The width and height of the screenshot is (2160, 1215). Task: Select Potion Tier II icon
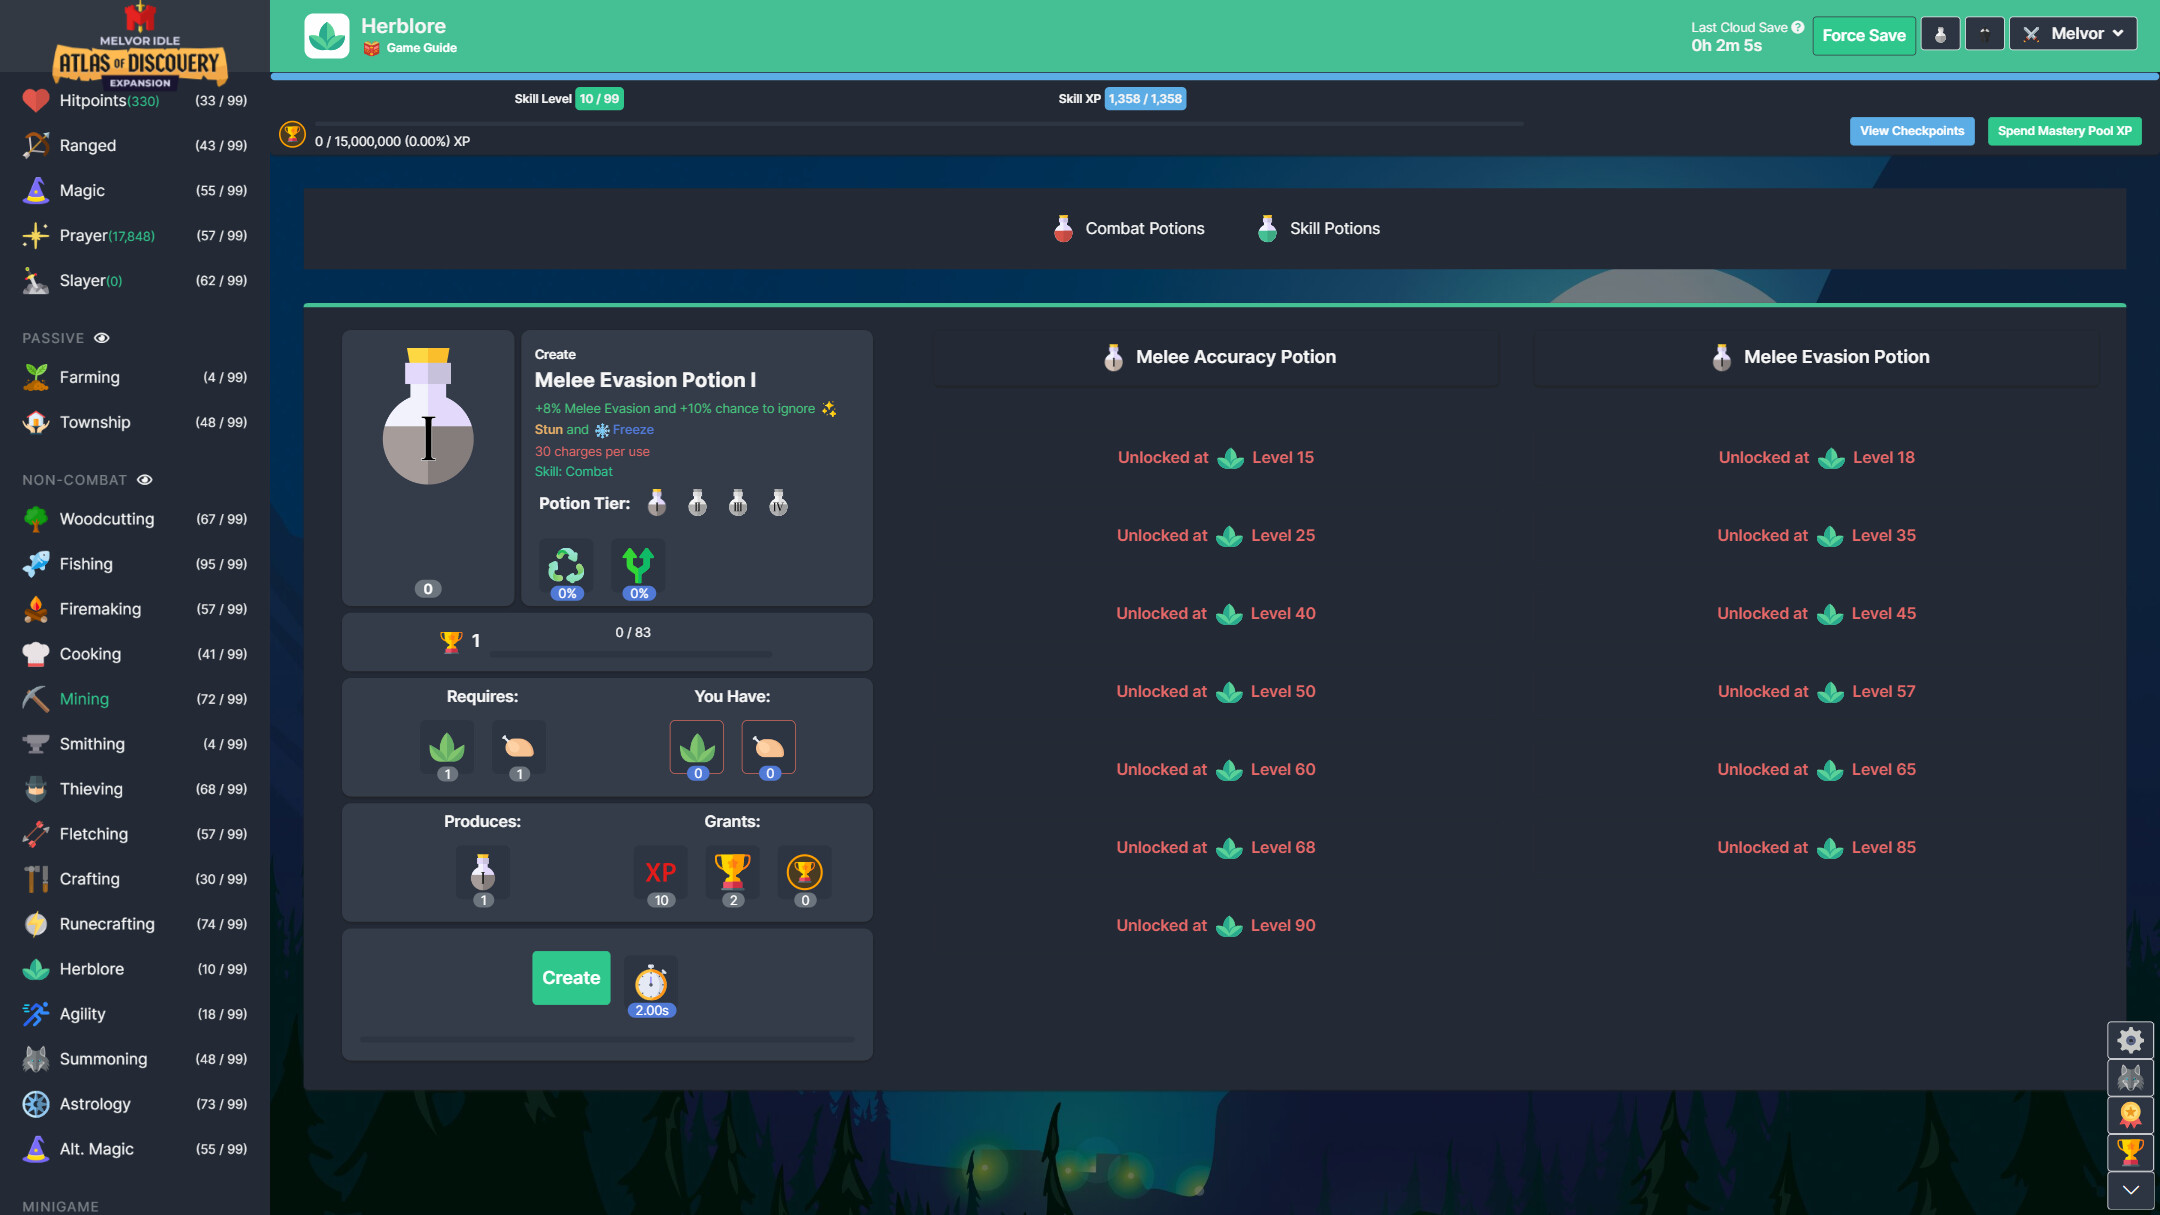point(697,503)
